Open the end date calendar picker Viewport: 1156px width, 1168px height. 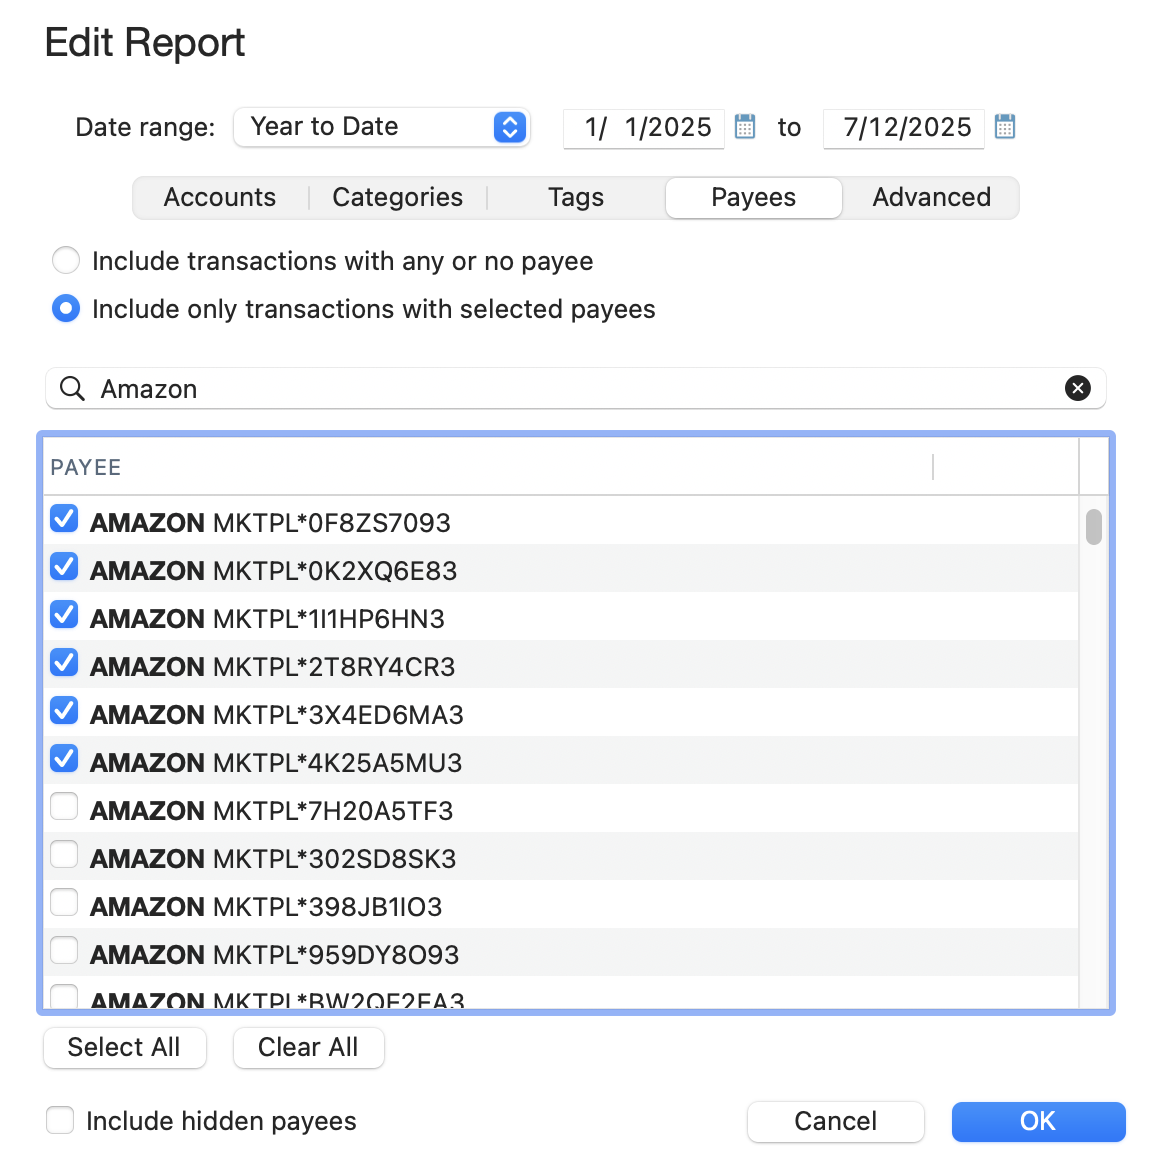pos(1005,127)
